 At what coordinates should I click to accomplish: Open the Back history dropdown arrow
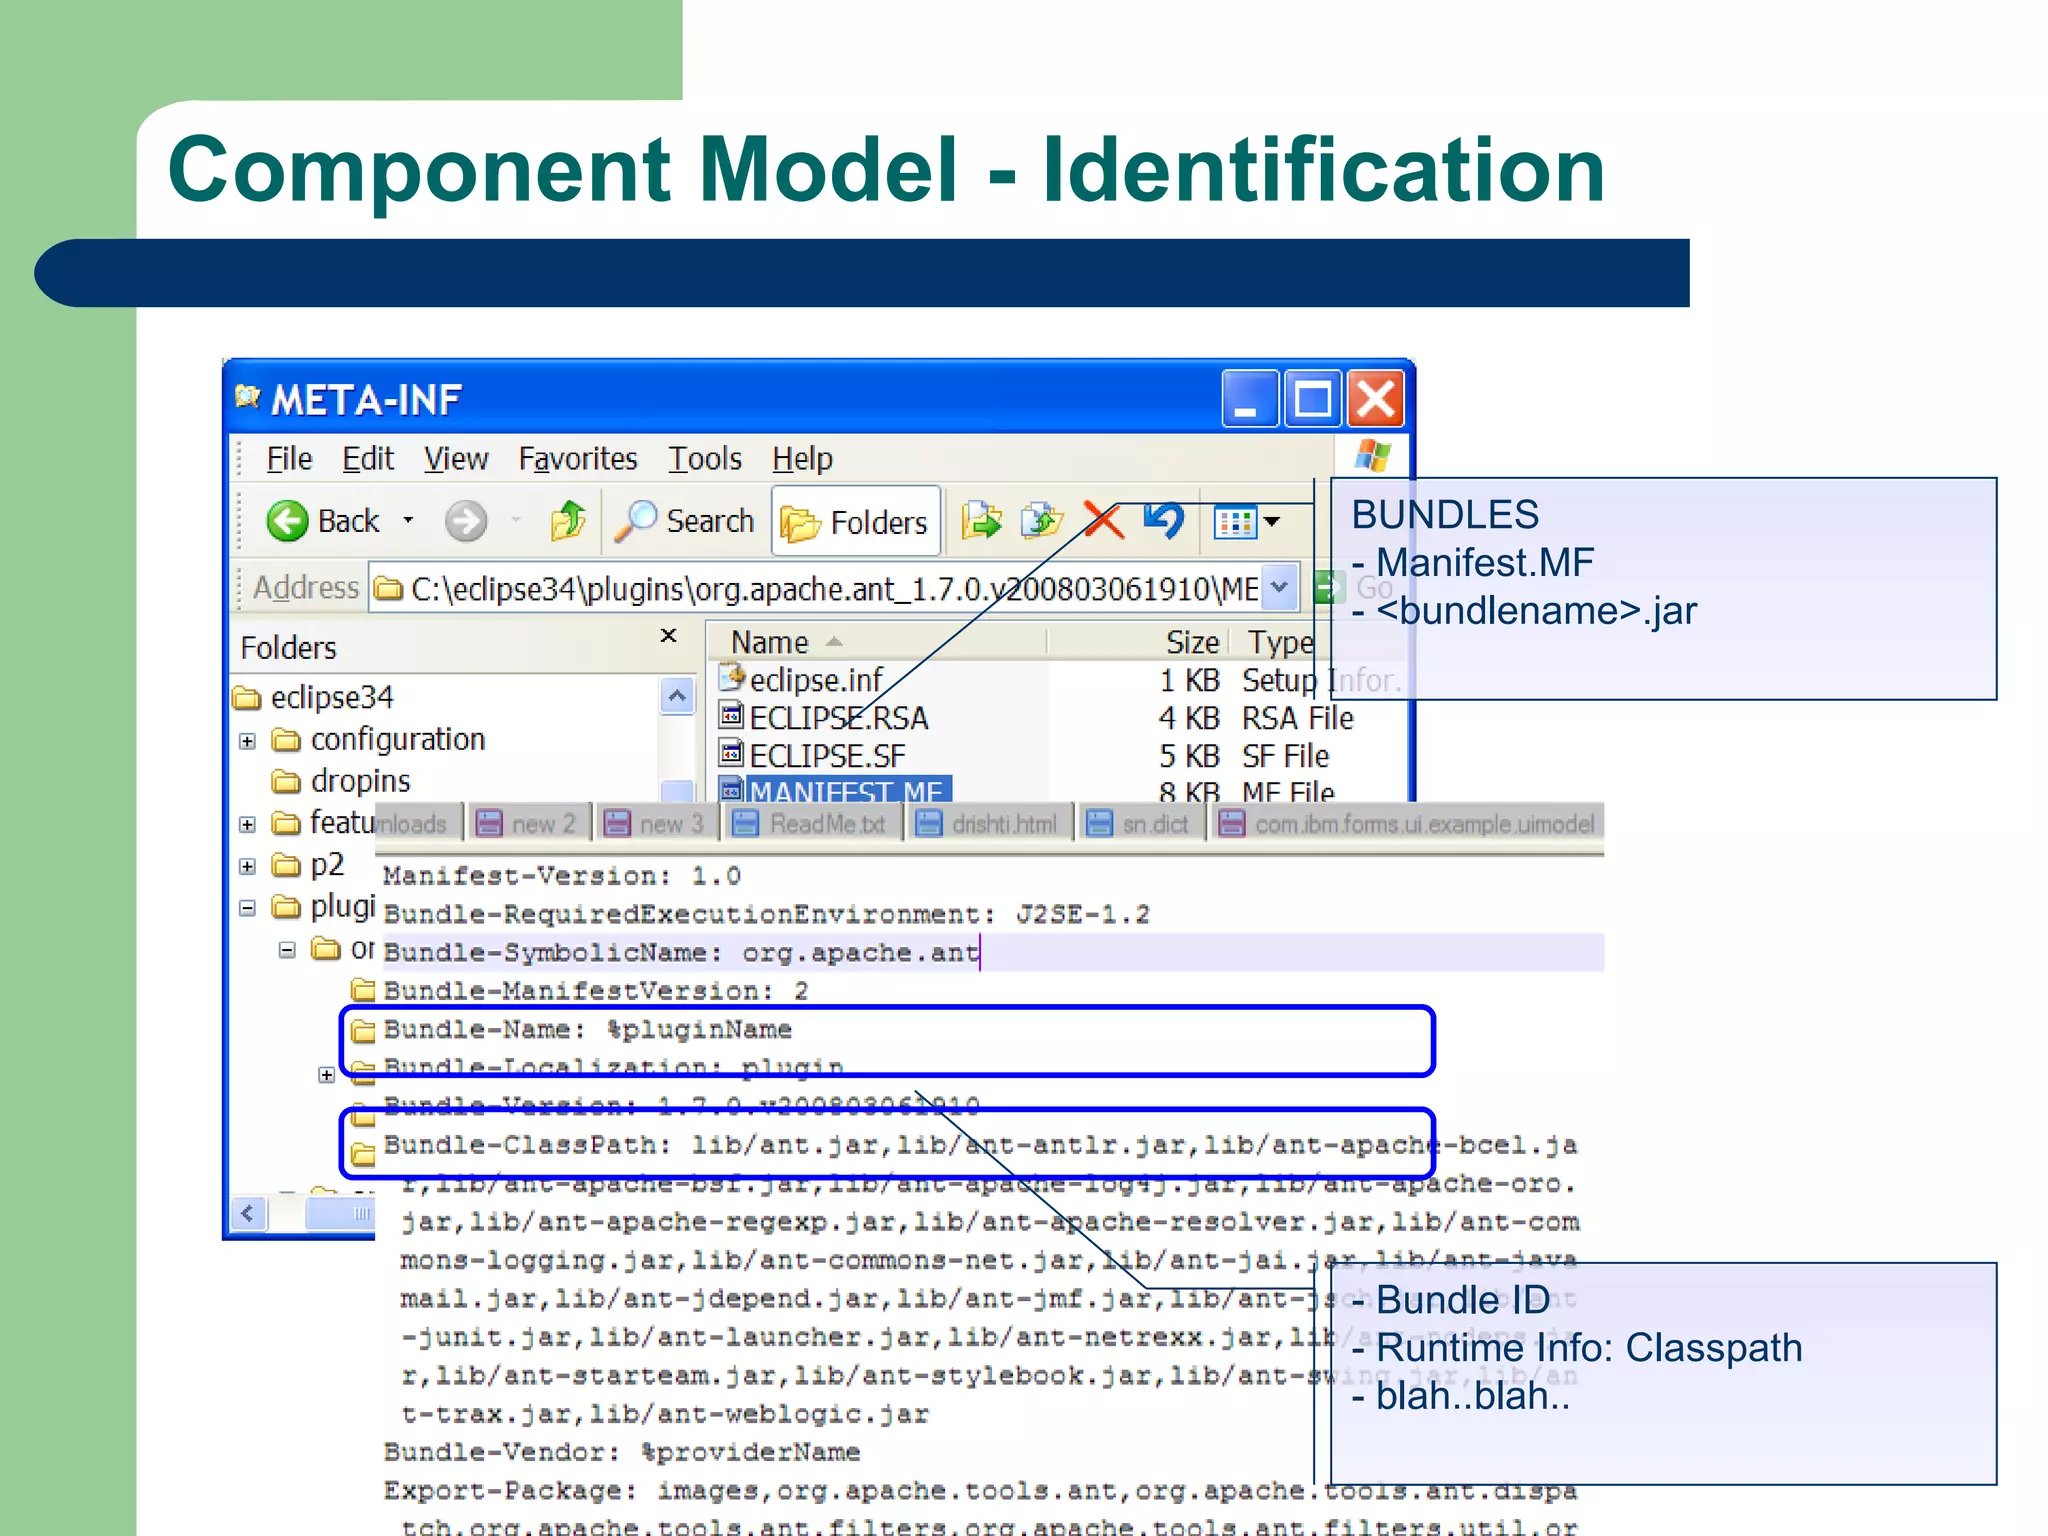click(408, 521)
